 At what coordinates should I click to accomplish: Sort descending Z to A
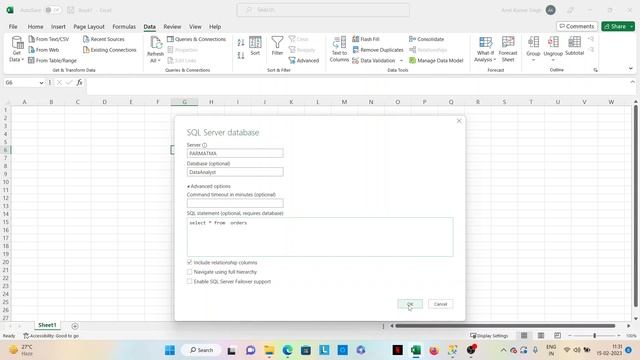click(x=241, y=56)
